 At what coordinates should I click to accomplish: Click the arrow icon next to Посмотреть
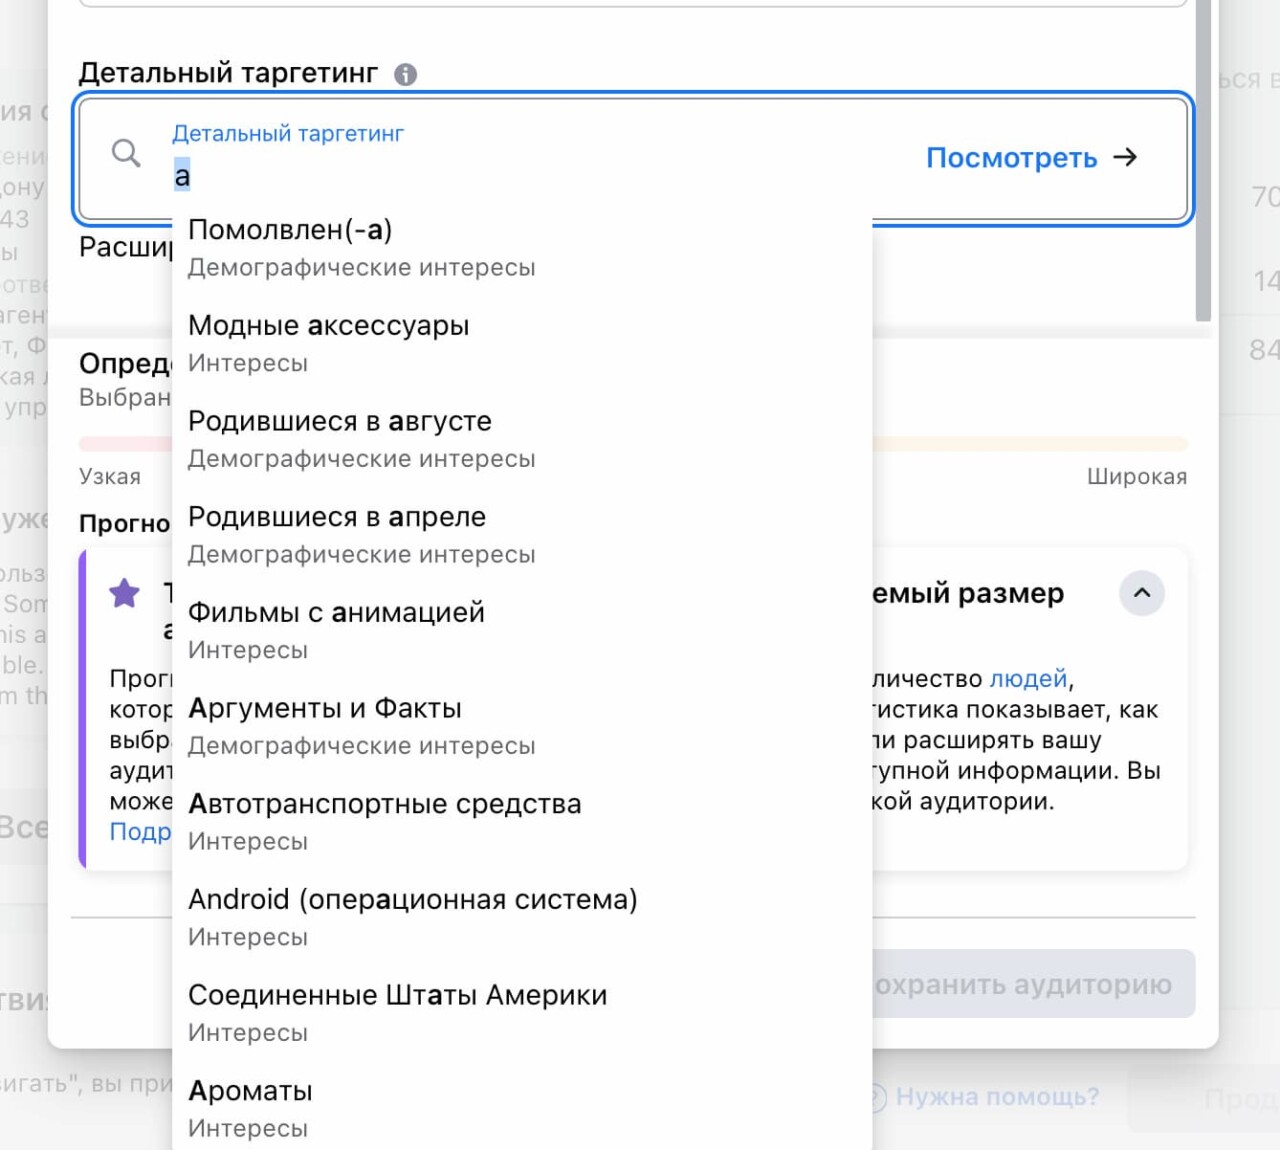pyautogui.click(x=1126, y=157)
